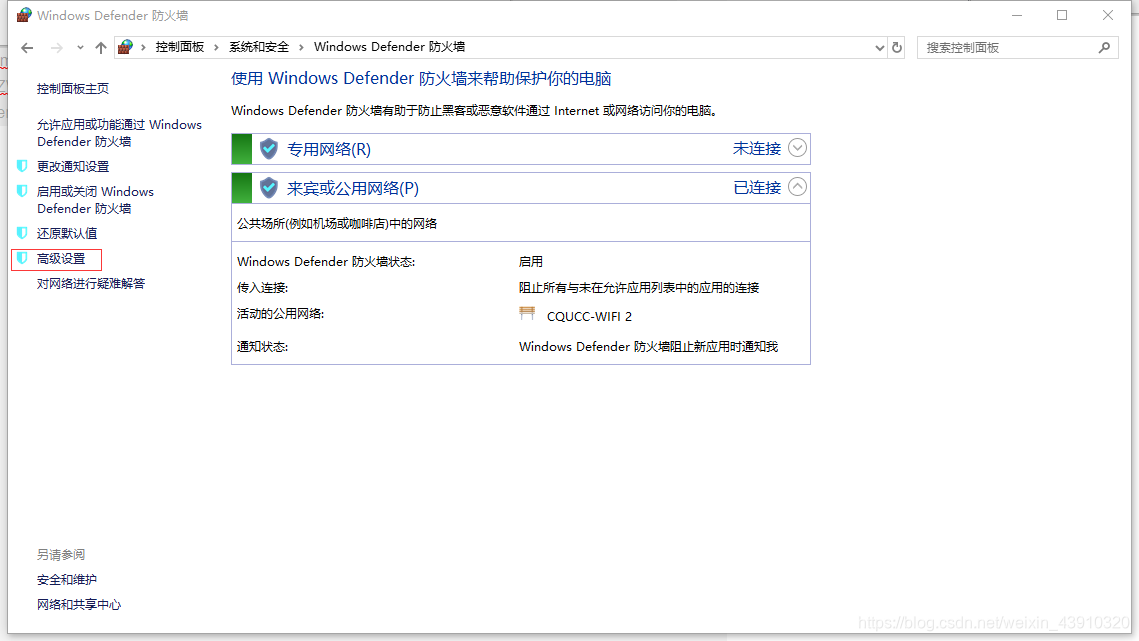Open 对网络进行疑难解答 link
This screenshot has height=641, width=1139.
click(x=91, y=283)
